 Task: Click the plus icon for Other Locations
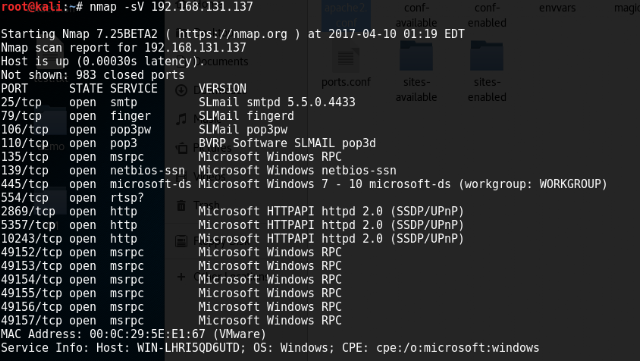click(x=181, y=276)
